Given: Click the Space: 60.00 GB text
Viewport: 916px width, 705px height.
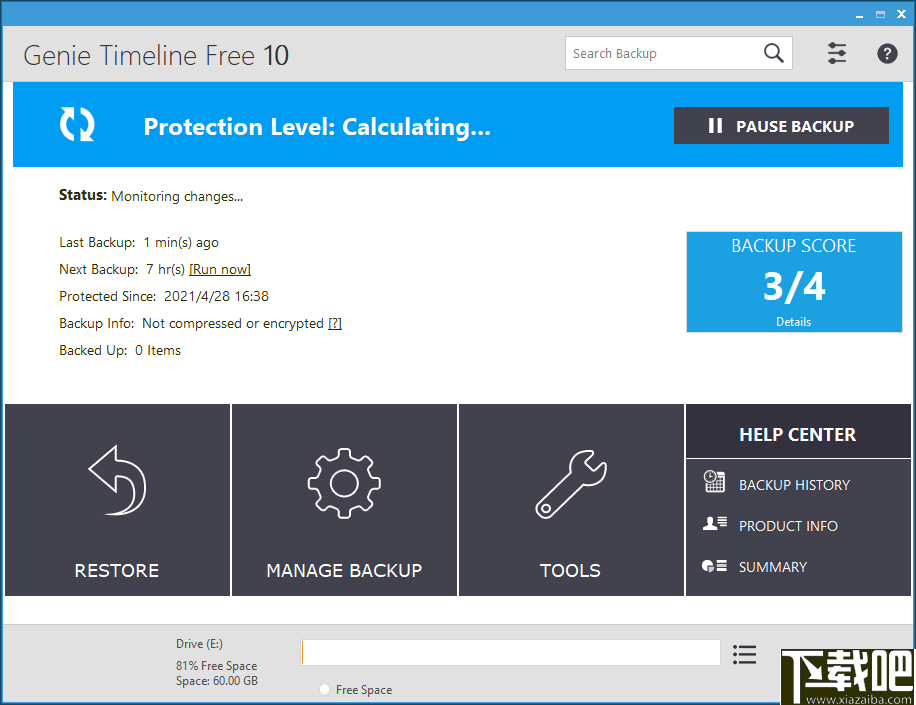Looking at the screenshot, I should click(x=217, y=681).
